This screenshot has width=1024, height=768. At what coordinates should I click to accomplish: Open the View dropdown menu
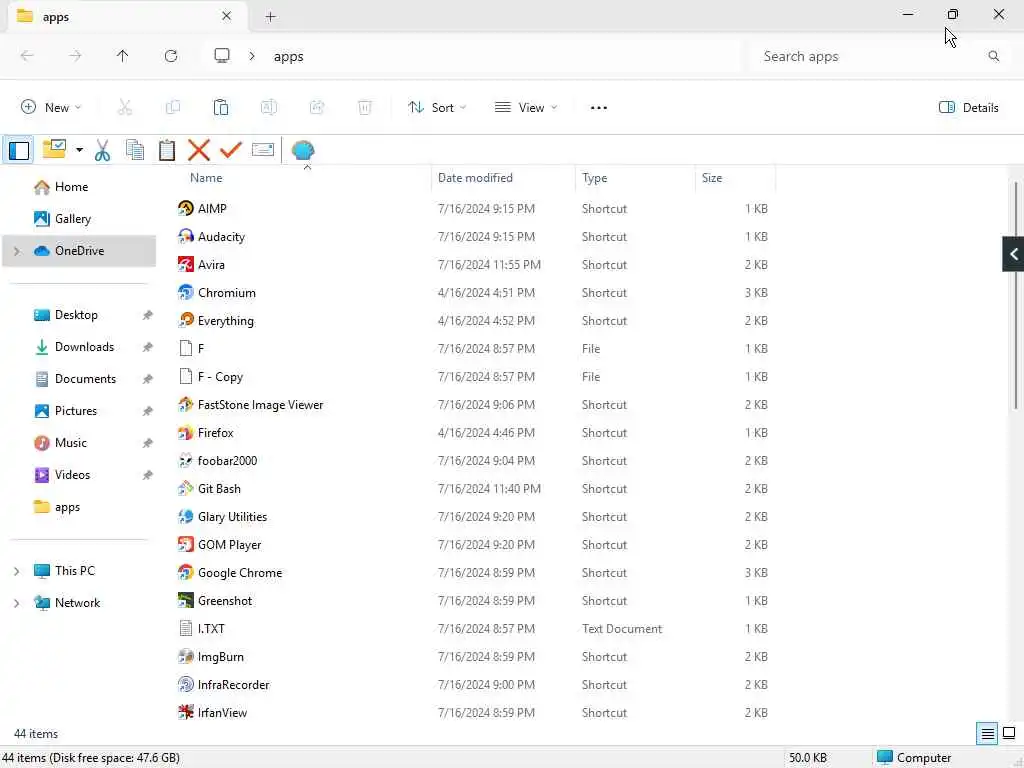coord(526,108)
